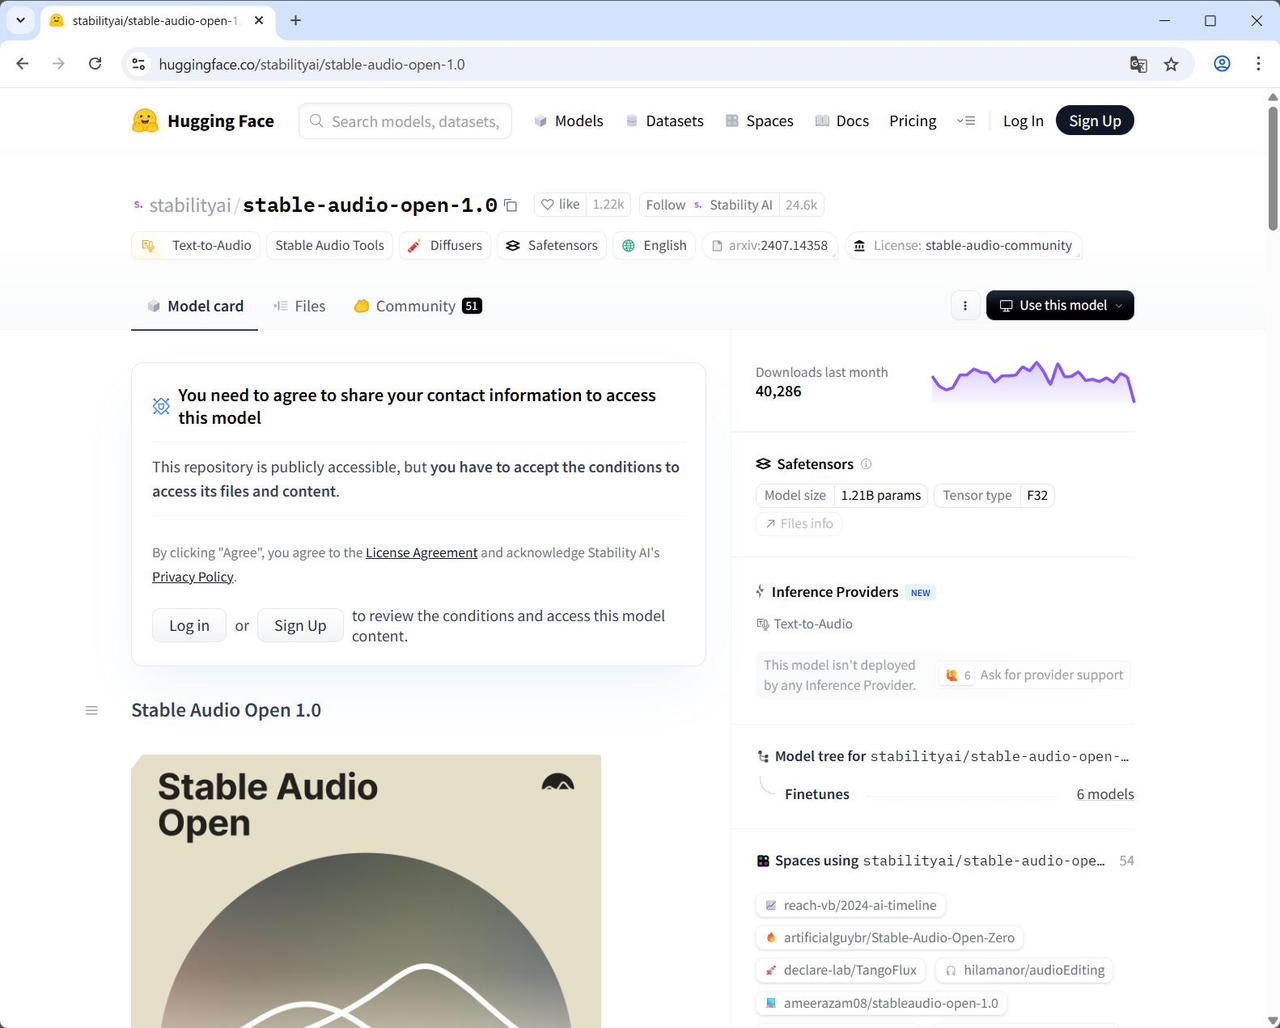This screenshot has width=1280, height=1028.
Task: Click the Safetensors info icon
Action: pos(866,464)
